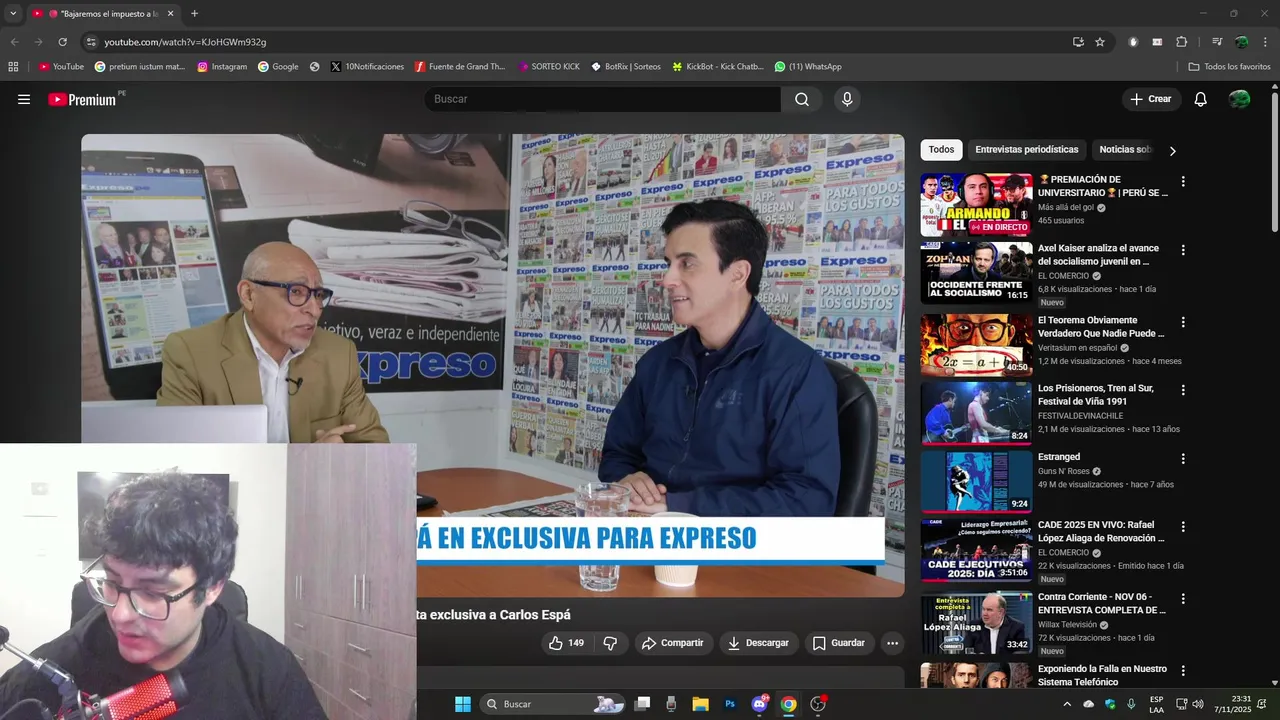Open options for CADE 2025 video
1280x720 pixels.
coord(1183,526)
